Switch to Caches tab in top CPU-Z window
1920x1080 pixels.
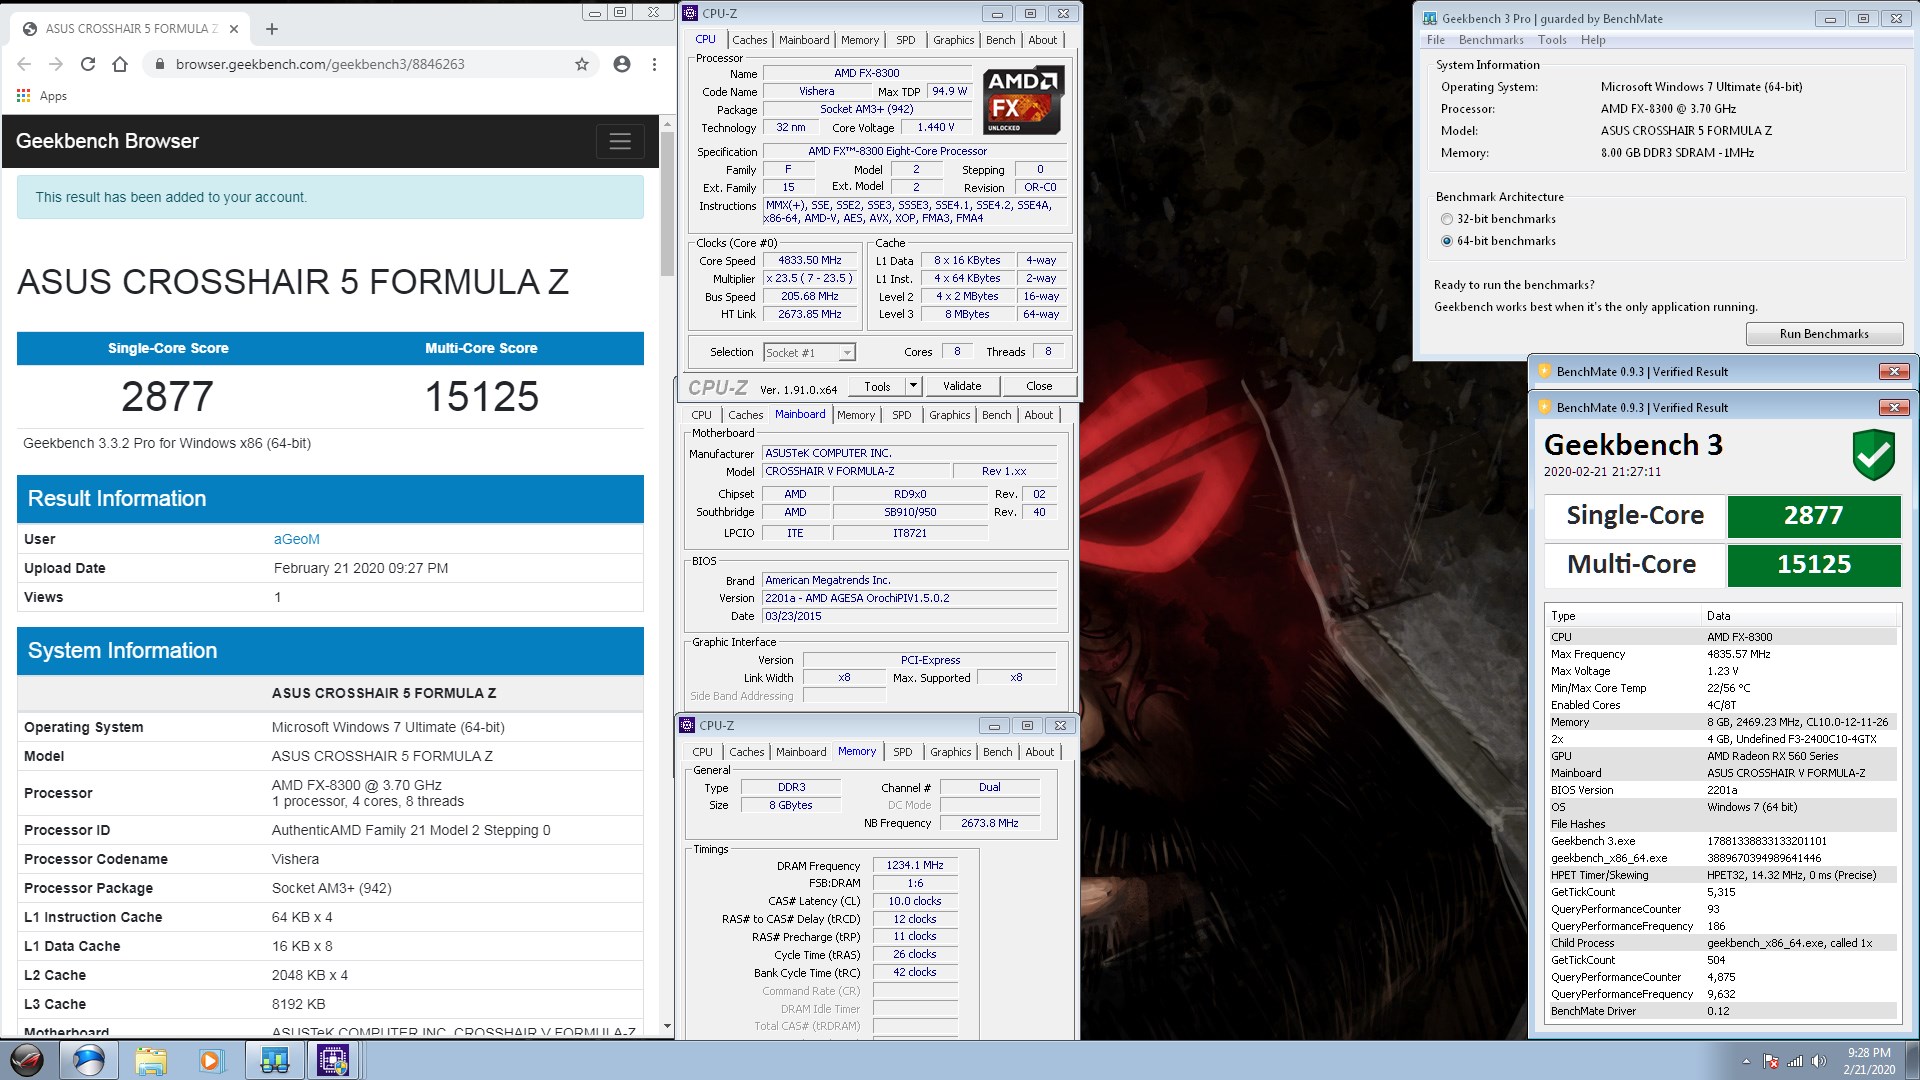pos(749,40)
